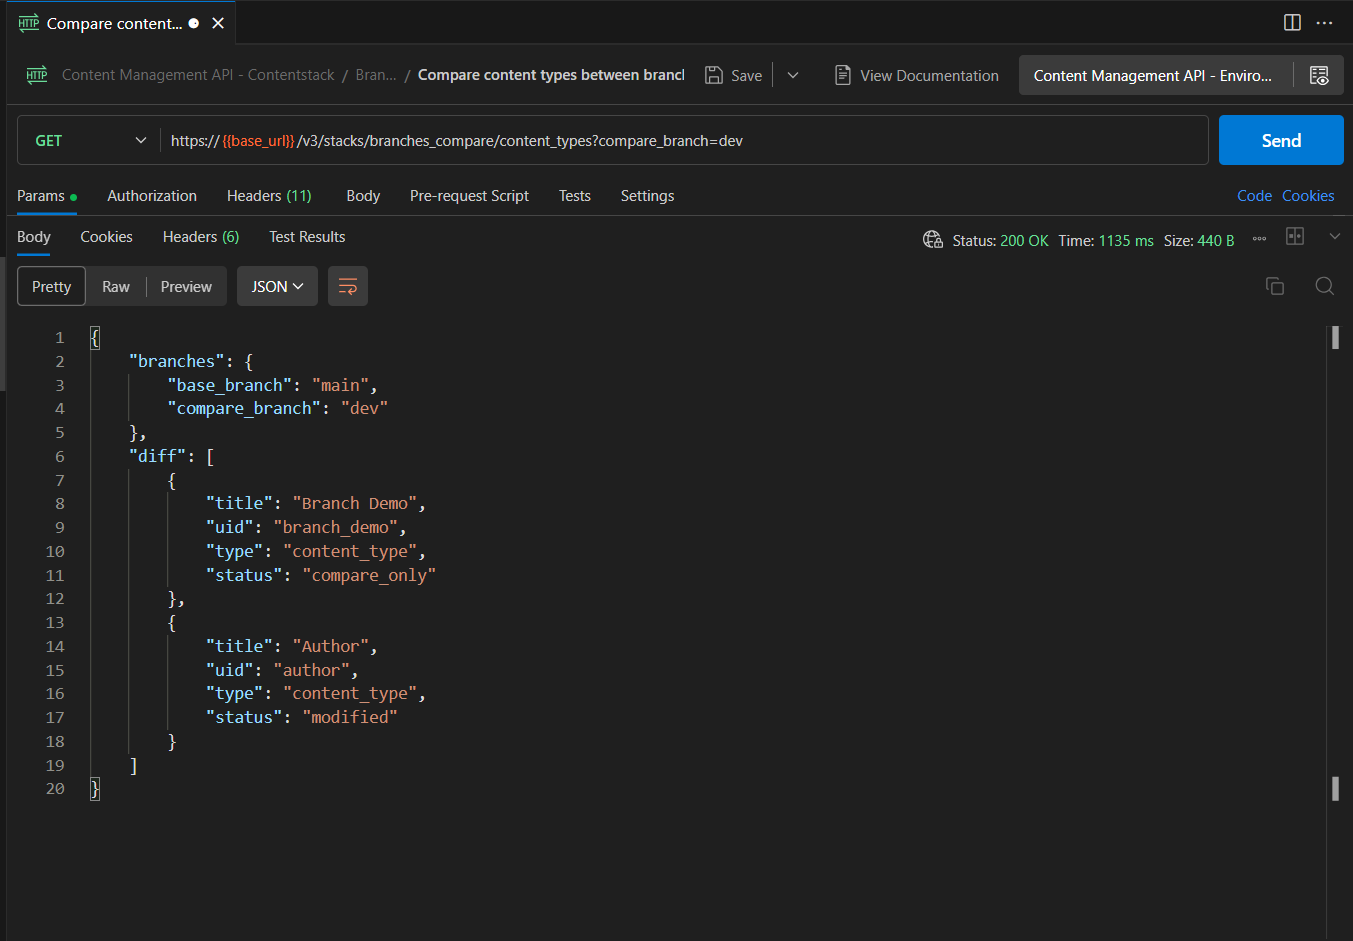Click the "Branch Demo" title value
The image size is (1353, 941).
[x=355, y=503]
